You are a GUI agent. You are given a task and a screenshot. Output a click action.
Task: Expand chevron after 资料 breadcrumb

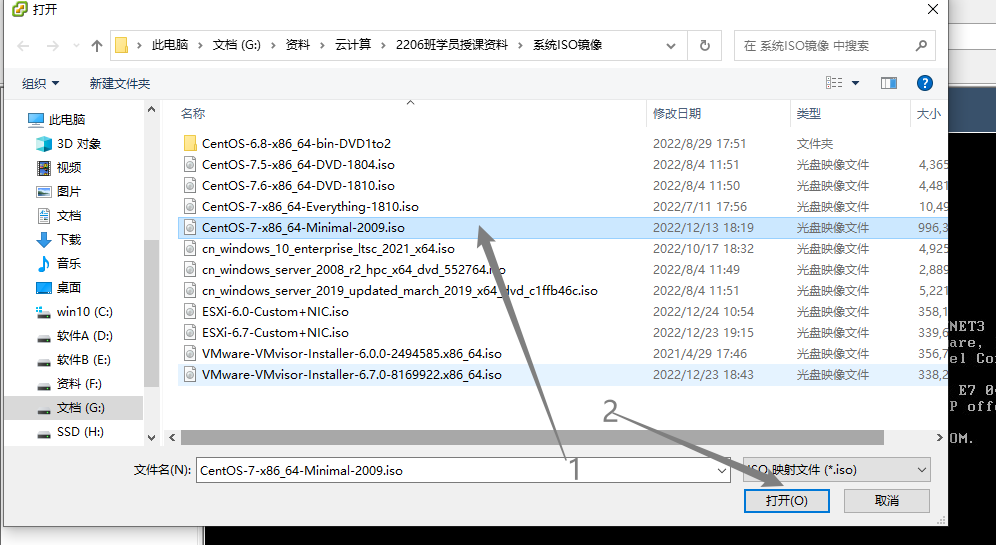pyautogui.click(x=322, y=45)
